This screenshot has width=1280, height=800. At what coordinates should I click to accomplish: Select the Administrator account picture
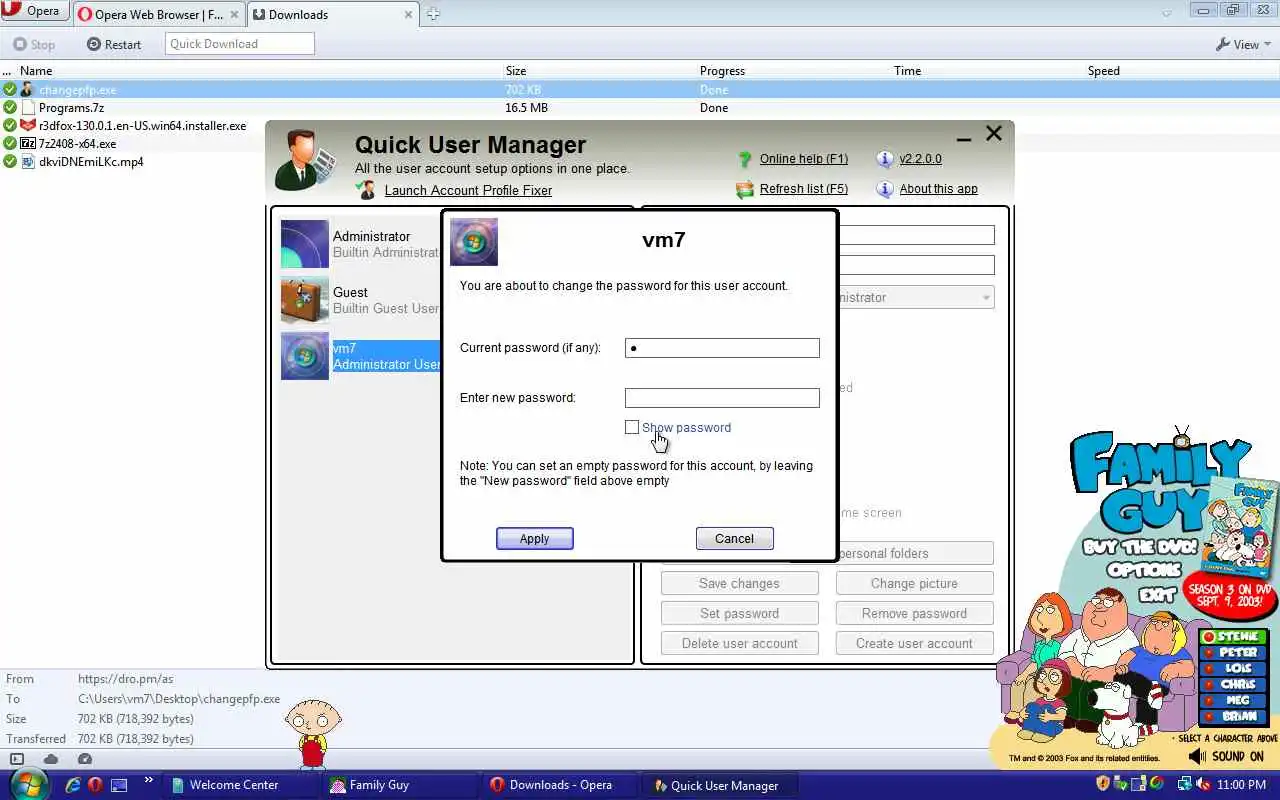tap(305, 244)
